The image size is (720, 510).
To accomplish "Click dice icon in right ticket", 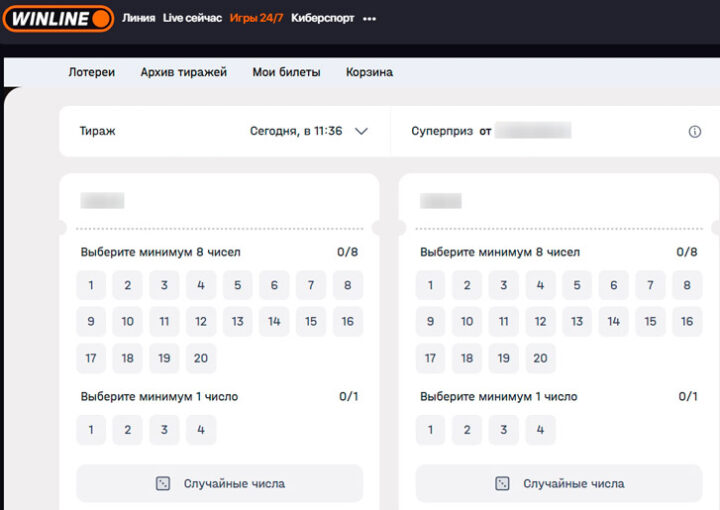I will click(x=502, y=483).
